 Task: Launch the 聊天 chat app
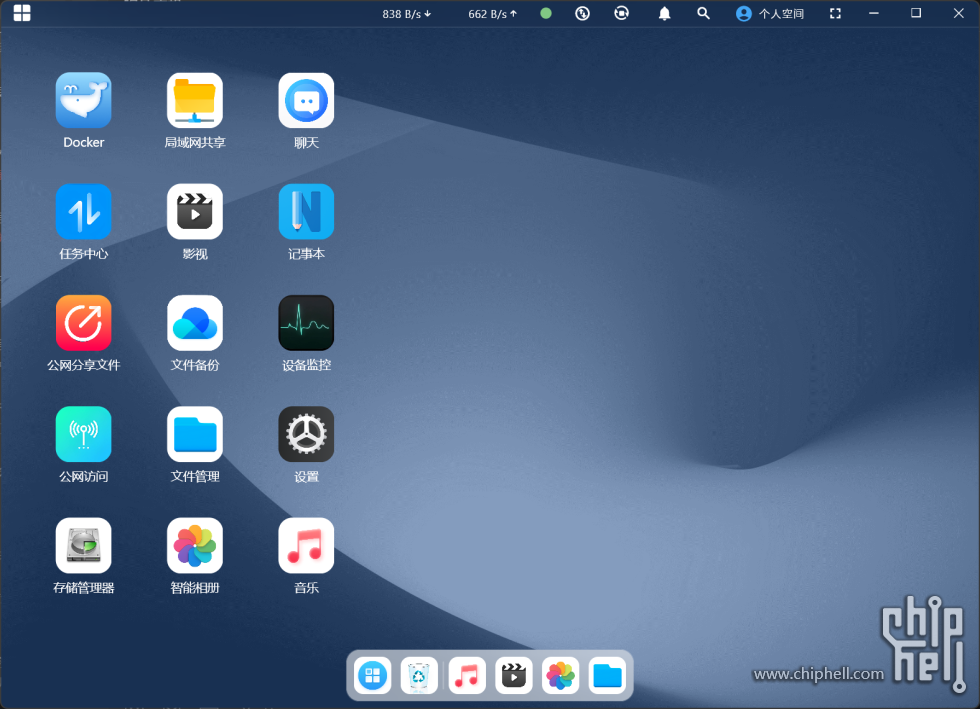306,101
